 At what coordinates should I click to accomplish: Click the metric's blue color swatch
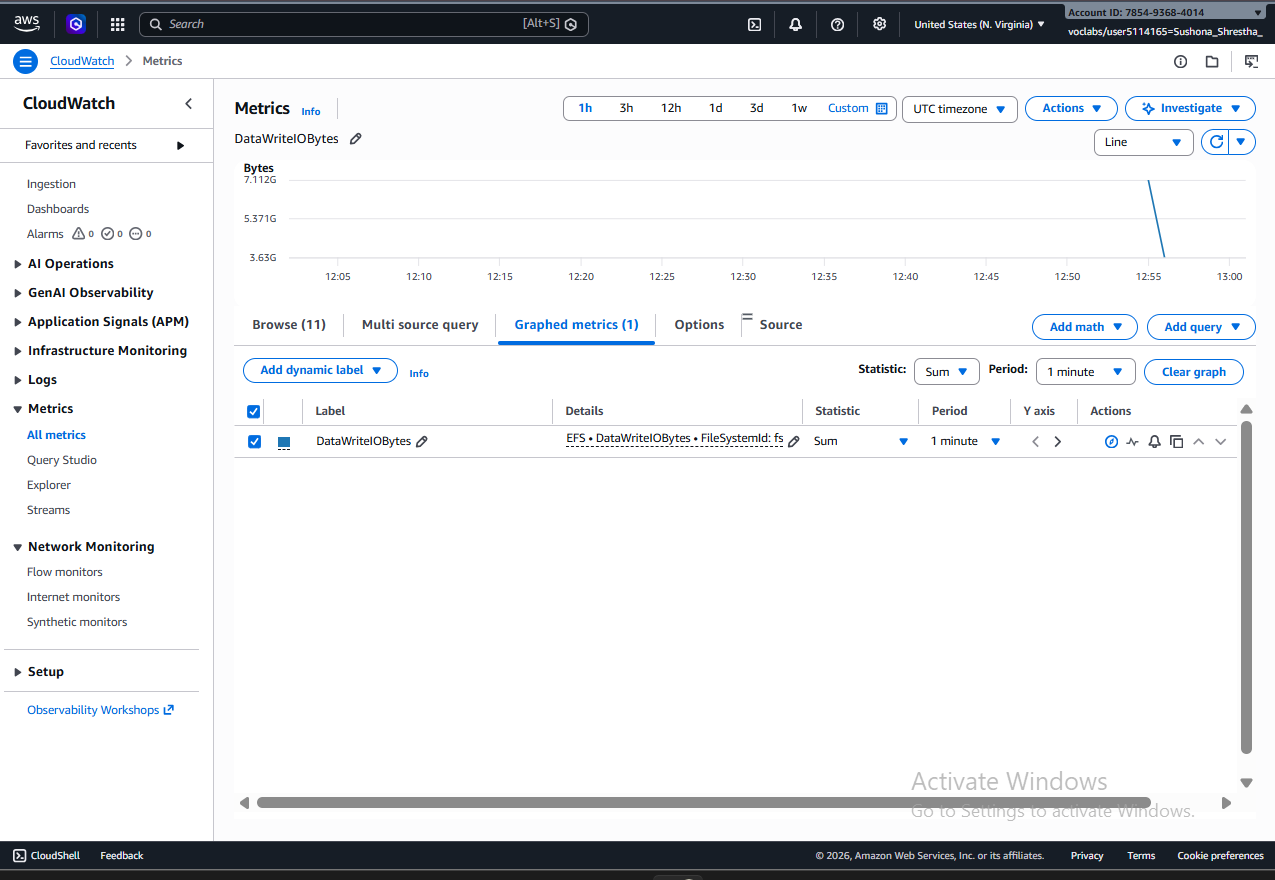[284, 442]
